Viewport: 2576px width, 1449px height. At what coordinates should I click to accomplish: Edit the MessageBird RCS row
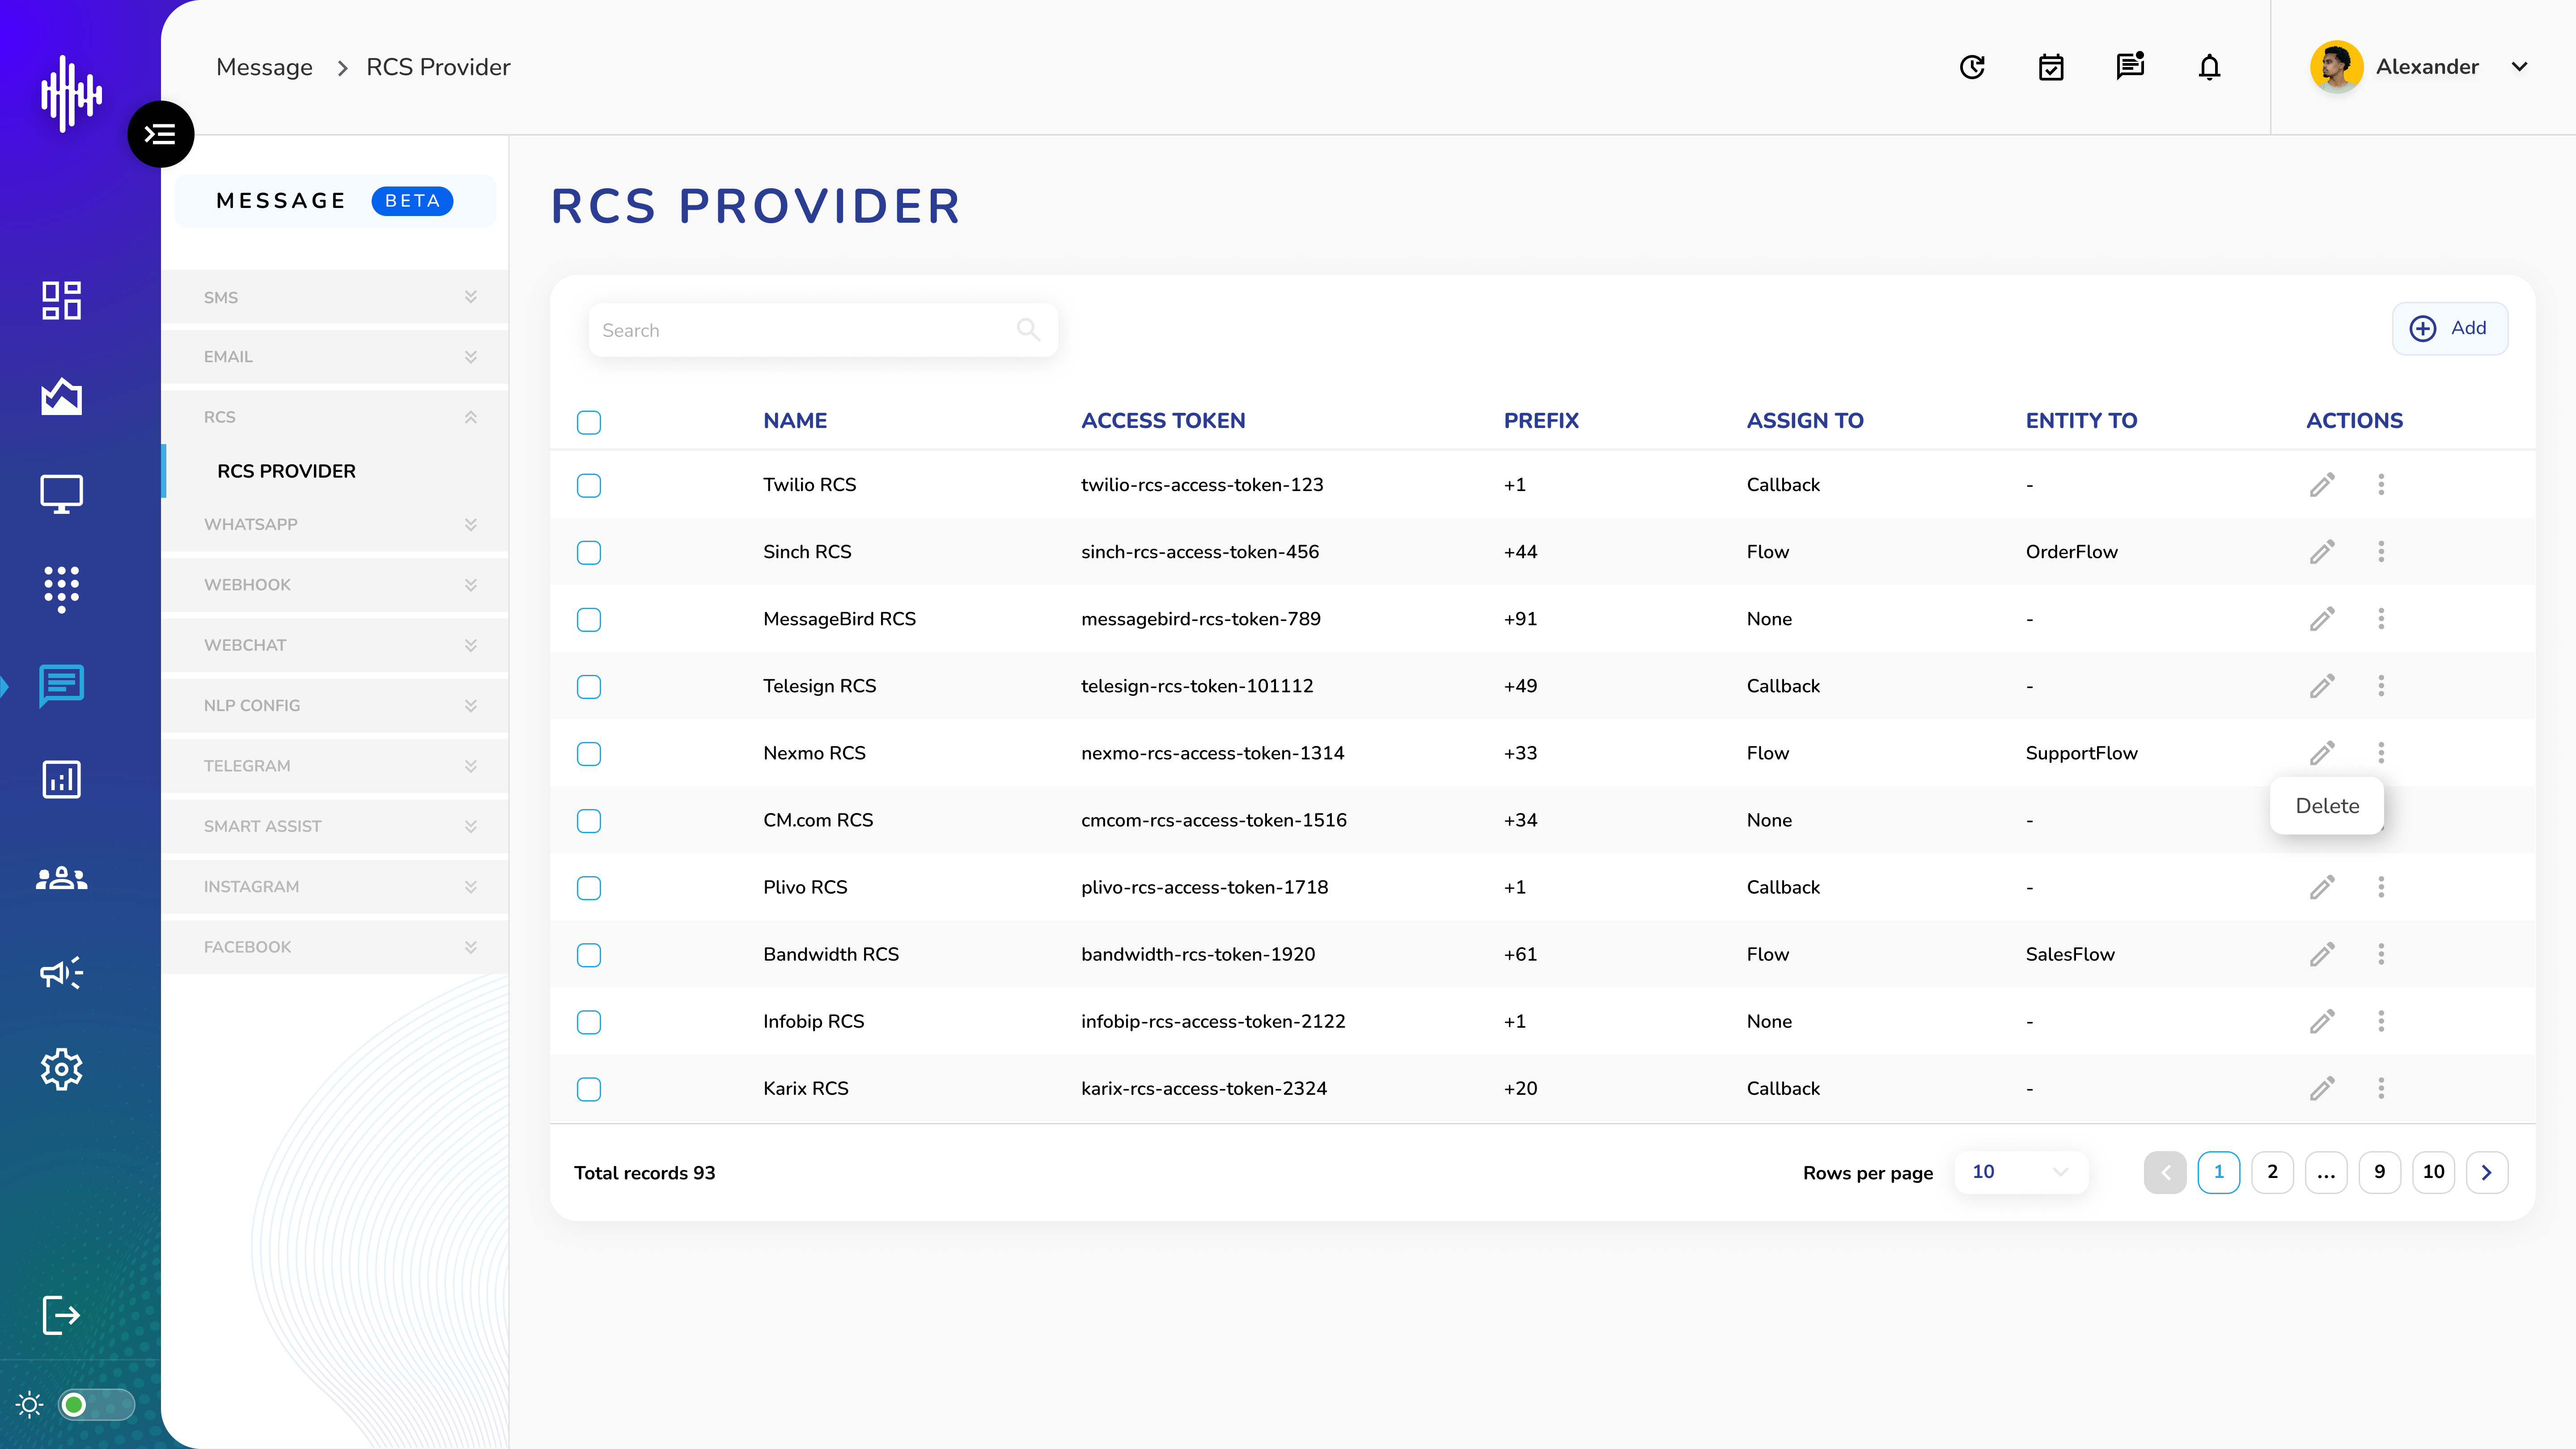(2322, 618)
